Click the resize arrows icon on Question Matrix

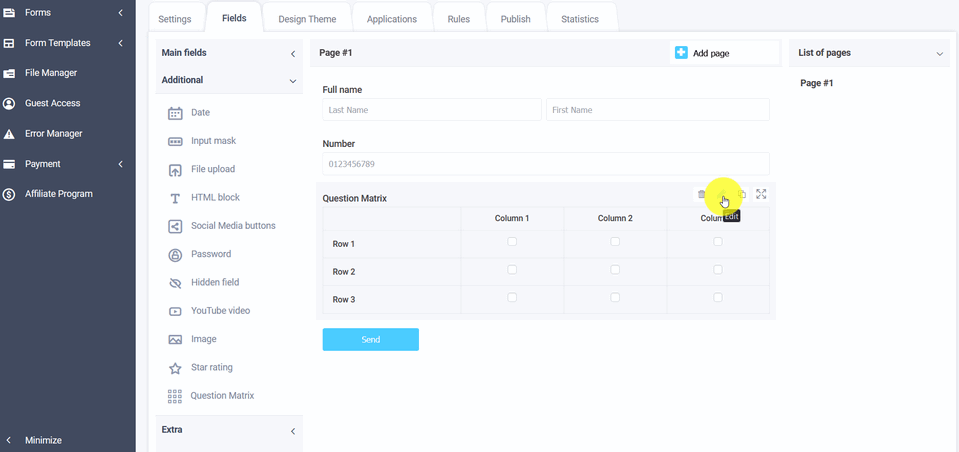coord(761,194)
